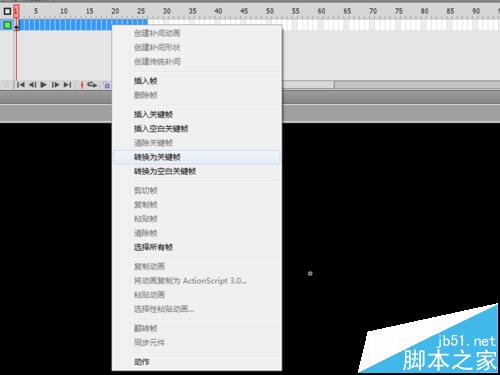This screenshot has height=375, width=500.
Task: Step back one frame button
Action: click(x=32, y=85)
